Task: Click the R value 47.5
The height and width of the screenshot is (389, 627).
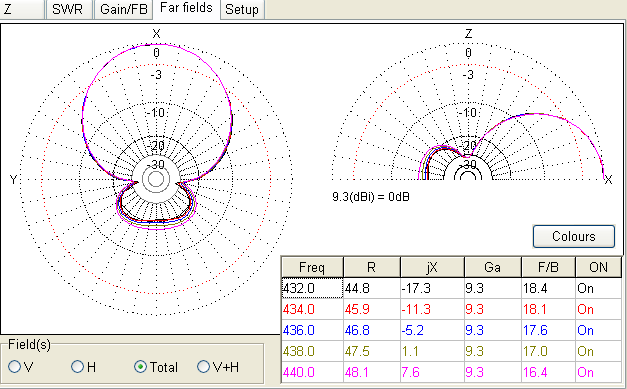Action: click(x=372, y=351)
